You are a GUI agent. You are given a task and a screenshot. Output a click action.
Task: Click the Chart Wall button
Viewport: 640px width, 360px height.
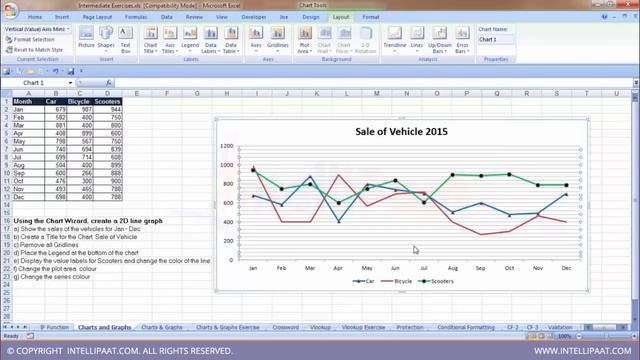[324, 40]
